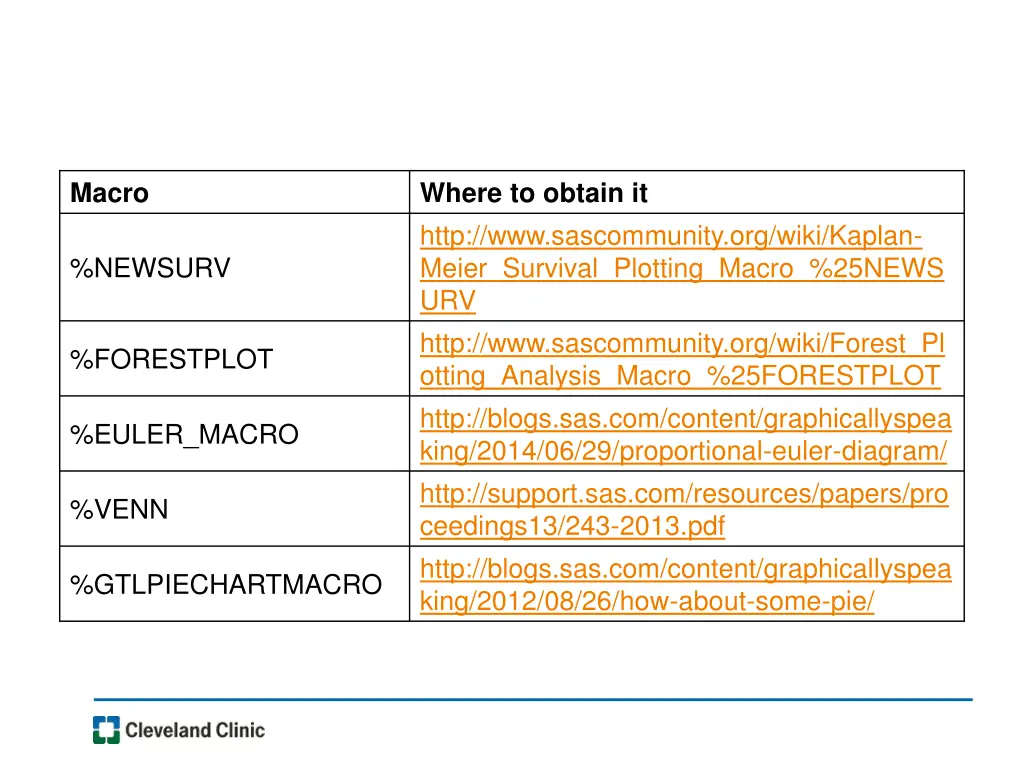Open the Forest Plotting Macro sascommunity link
Viewport: 1024px width, 768px height.
pos(682,359)
